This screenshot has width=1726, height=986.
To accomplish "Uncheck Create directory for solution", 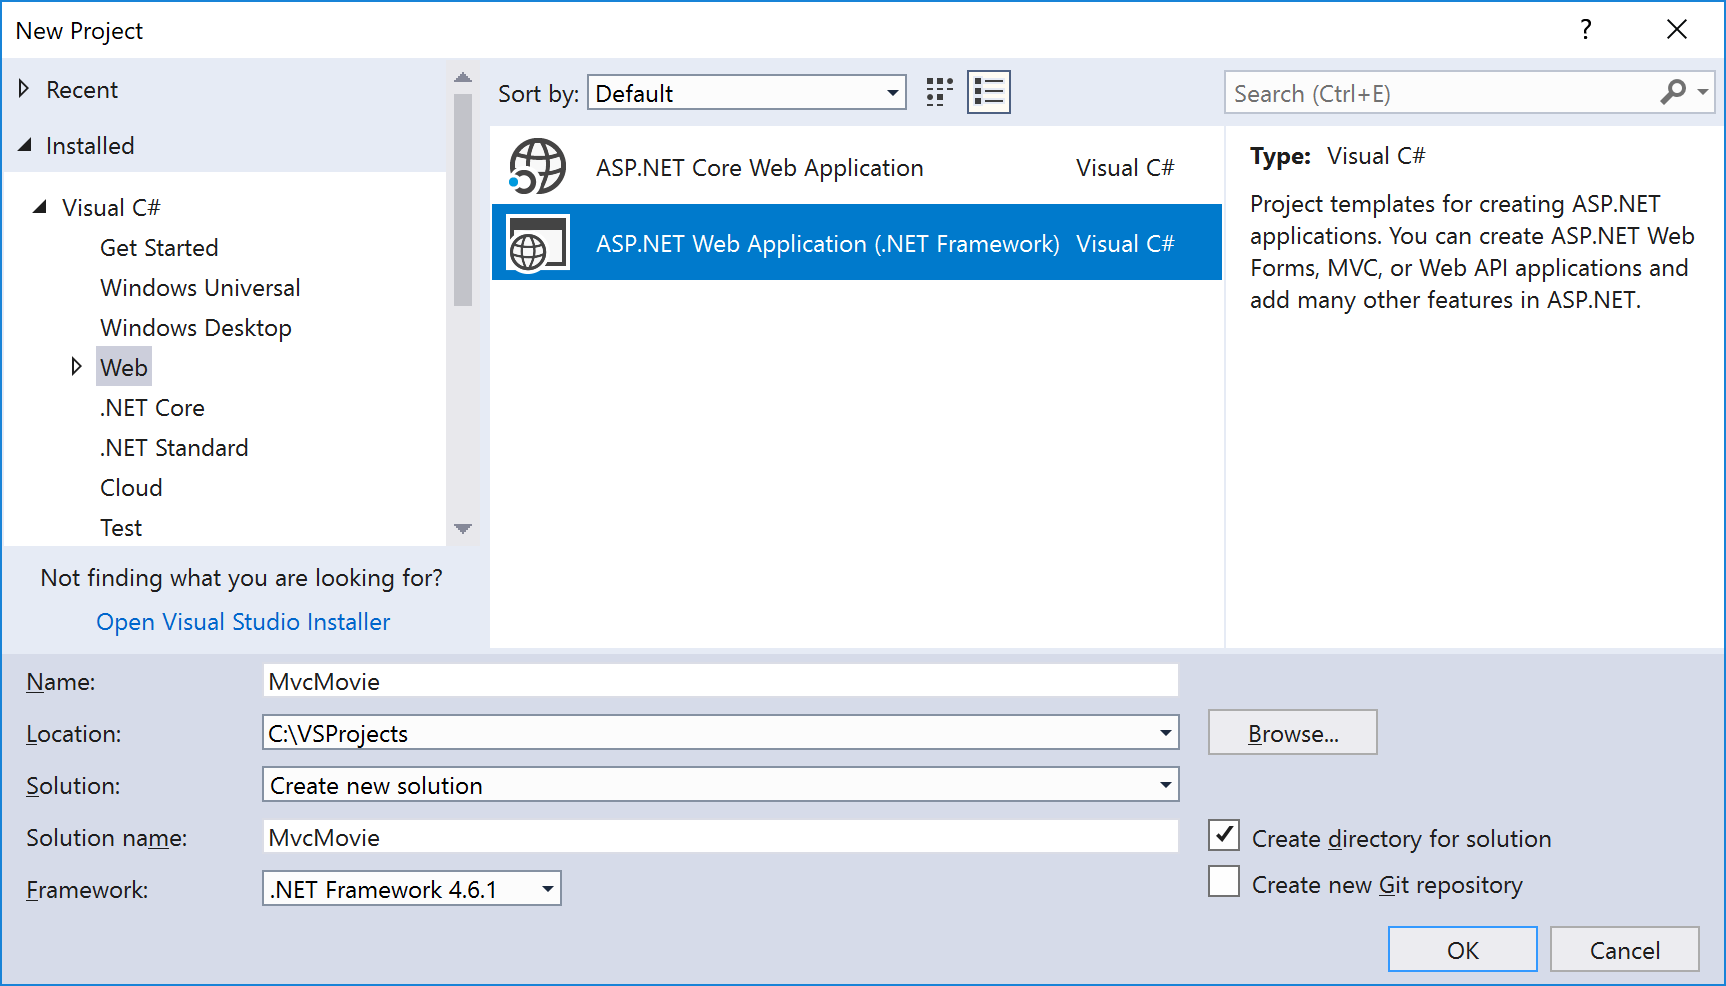I will point(1223,834).
